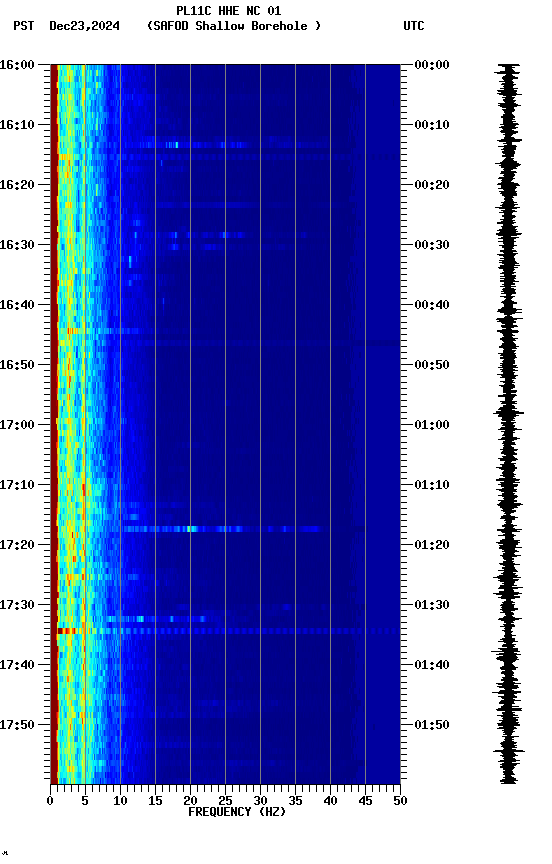Click the 17:20 PST time label

click(17, 545)
